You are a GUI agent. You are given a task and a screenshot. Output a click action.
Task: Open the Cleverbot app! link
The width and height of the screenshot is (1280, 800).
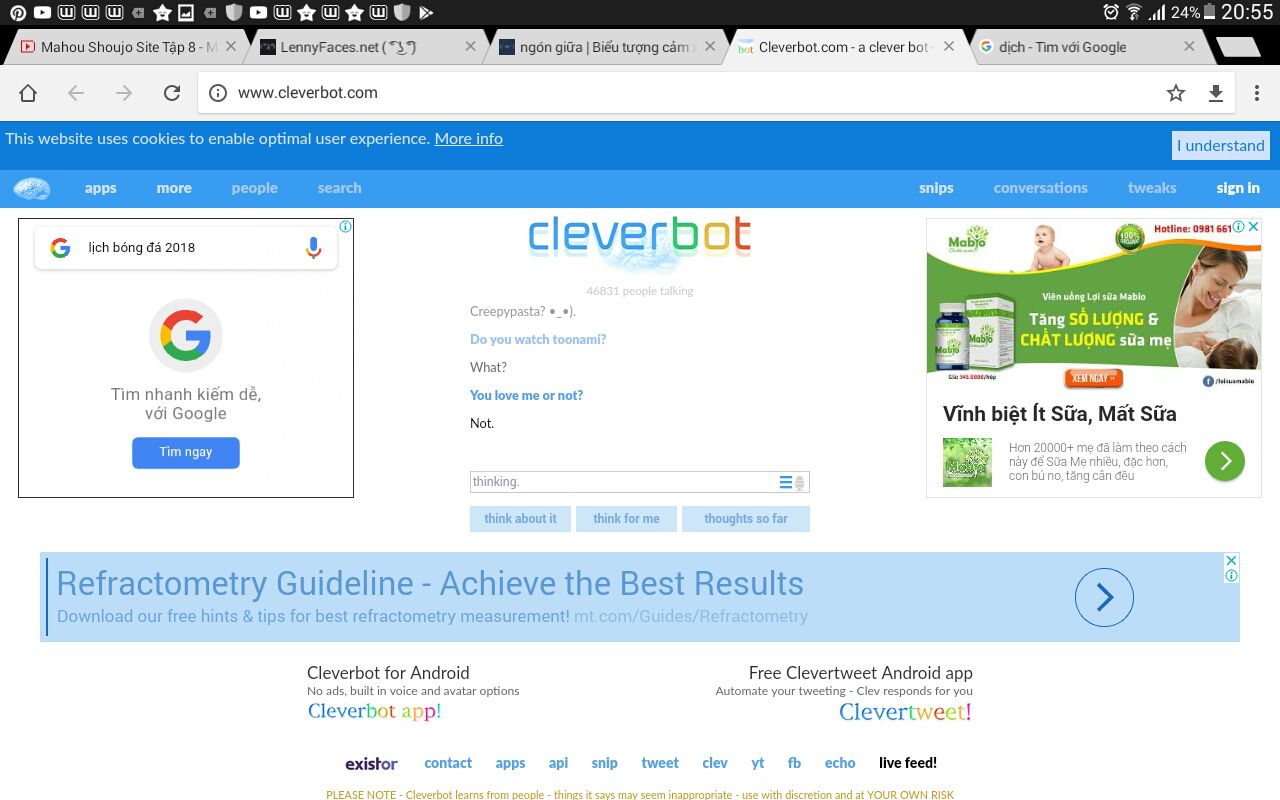374,712
